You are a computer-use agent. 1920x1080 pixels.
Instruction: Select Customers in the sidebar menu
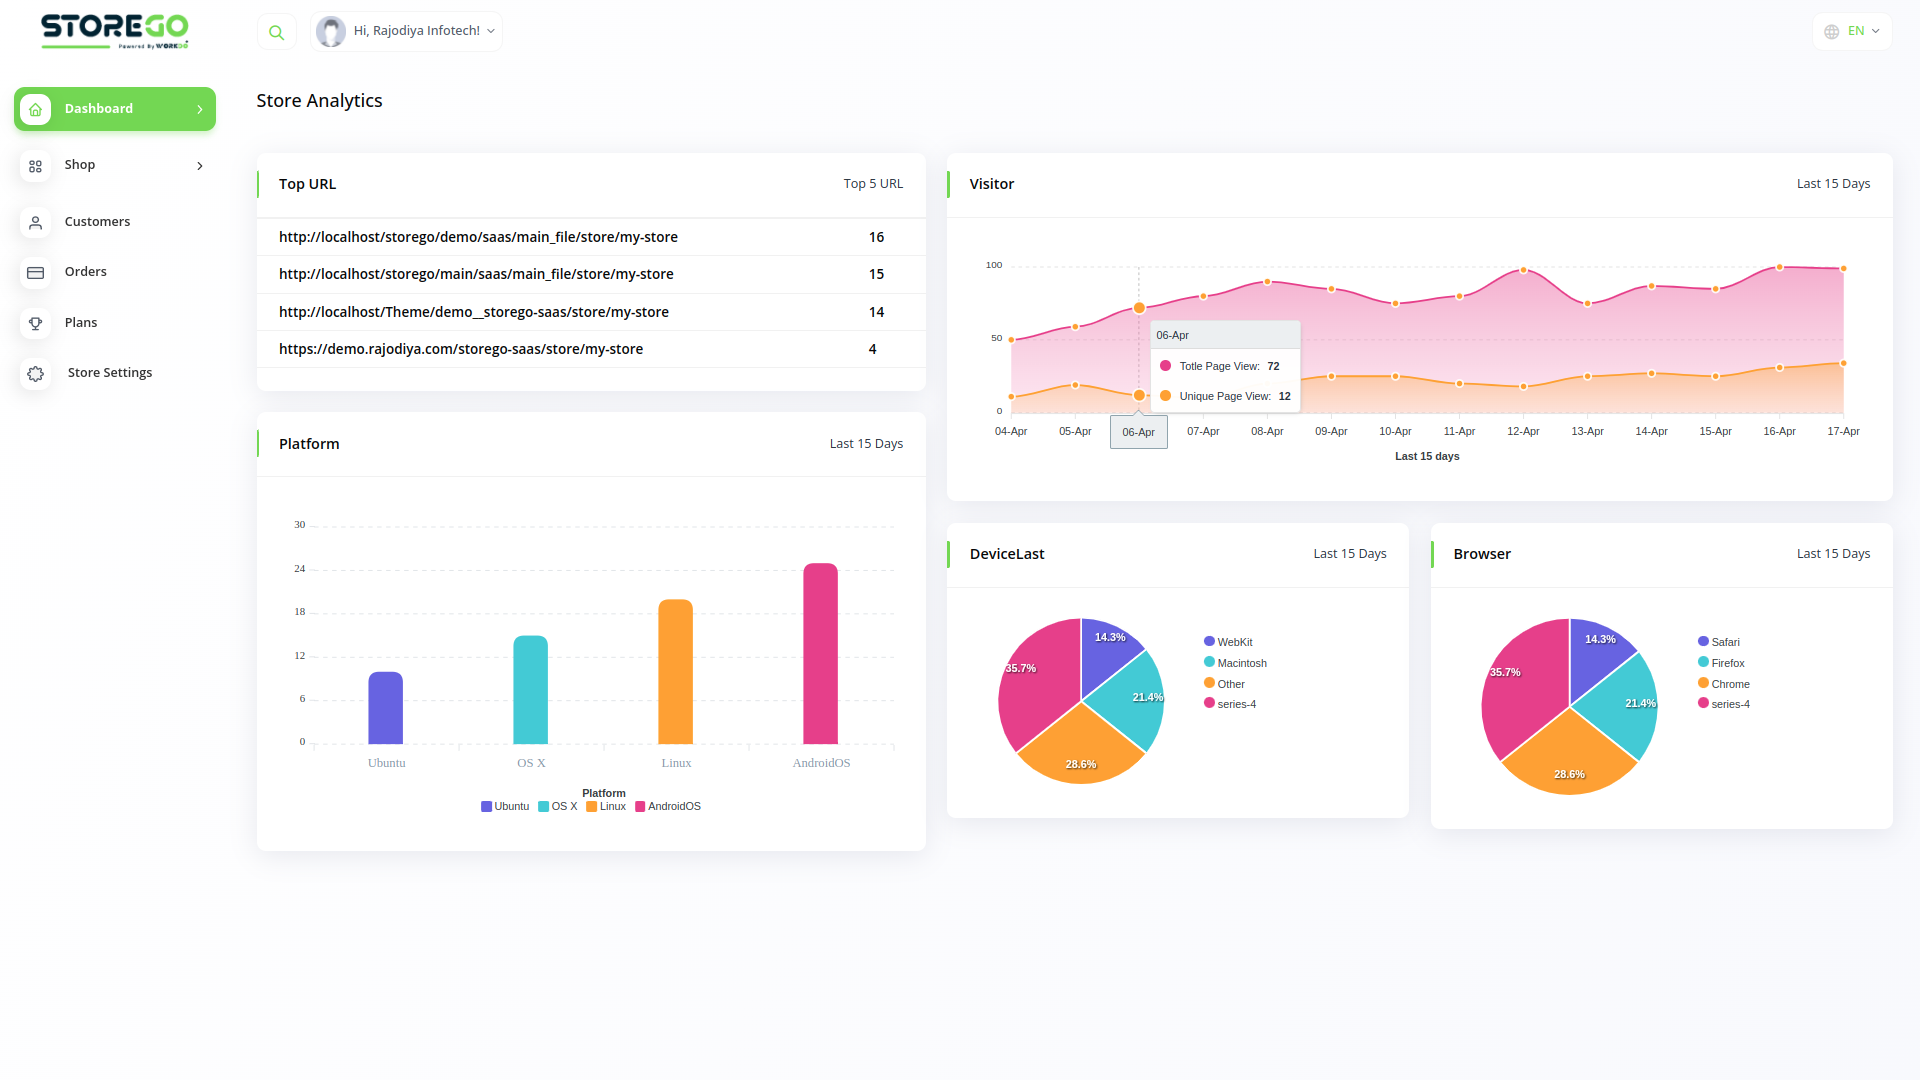click(97, 222)
